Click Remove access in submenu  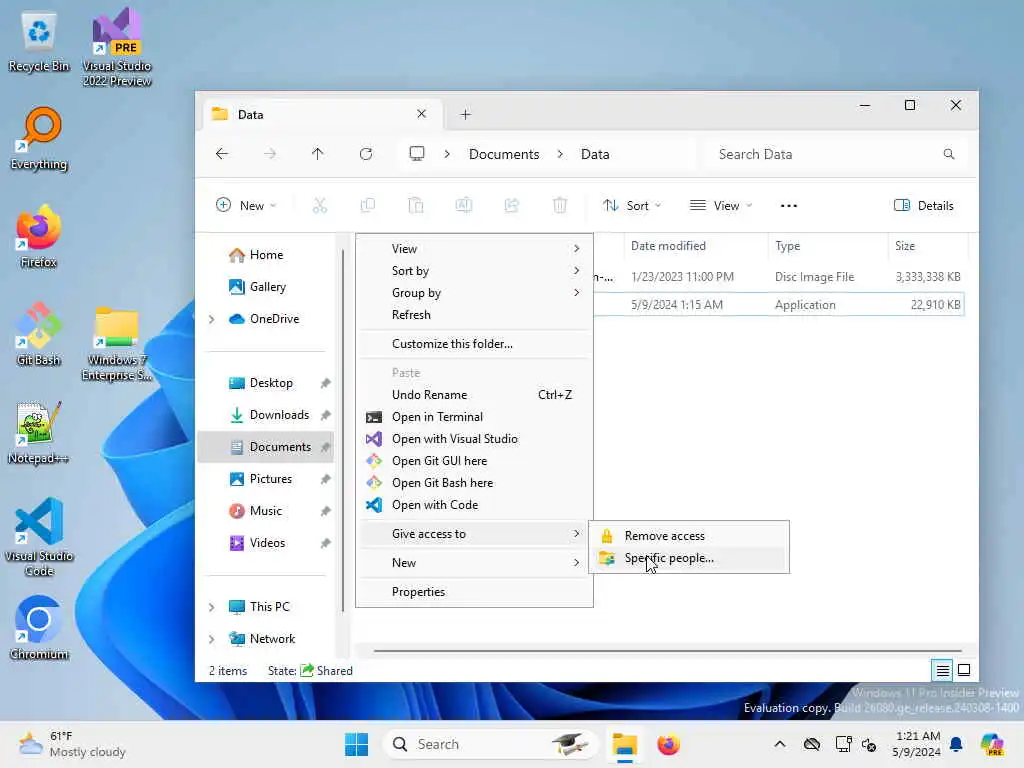click(689, 536)
